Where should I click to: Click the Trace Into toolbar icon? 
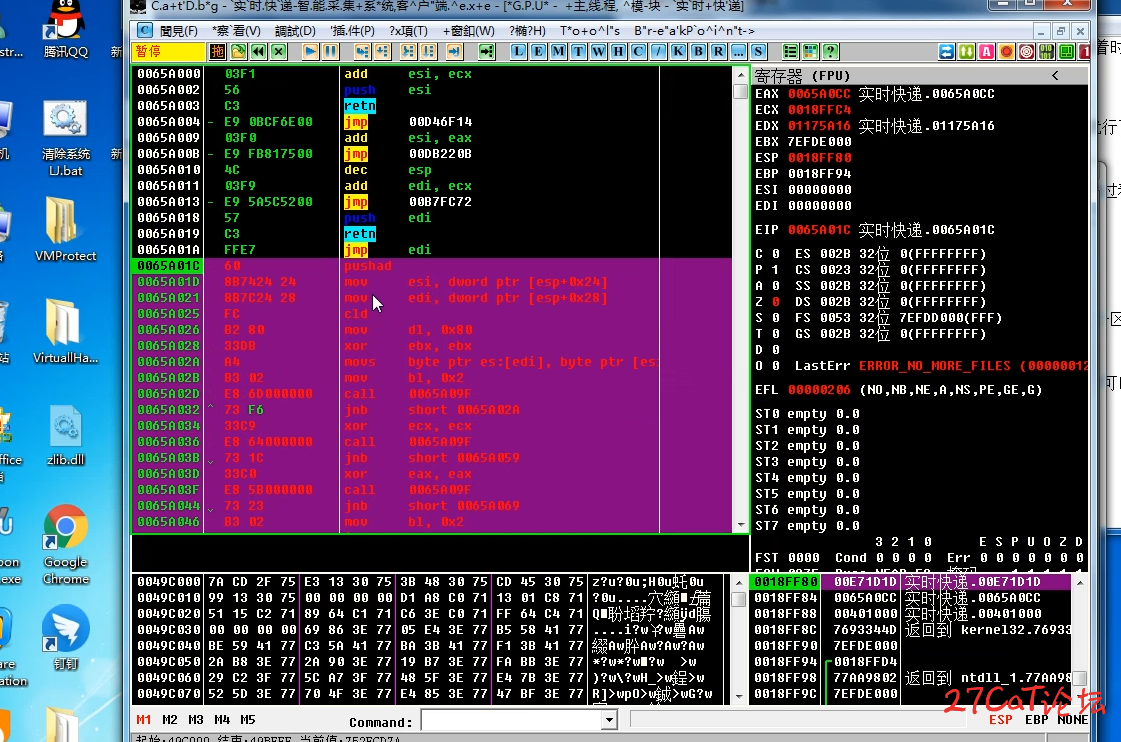(x=408, y=51)
